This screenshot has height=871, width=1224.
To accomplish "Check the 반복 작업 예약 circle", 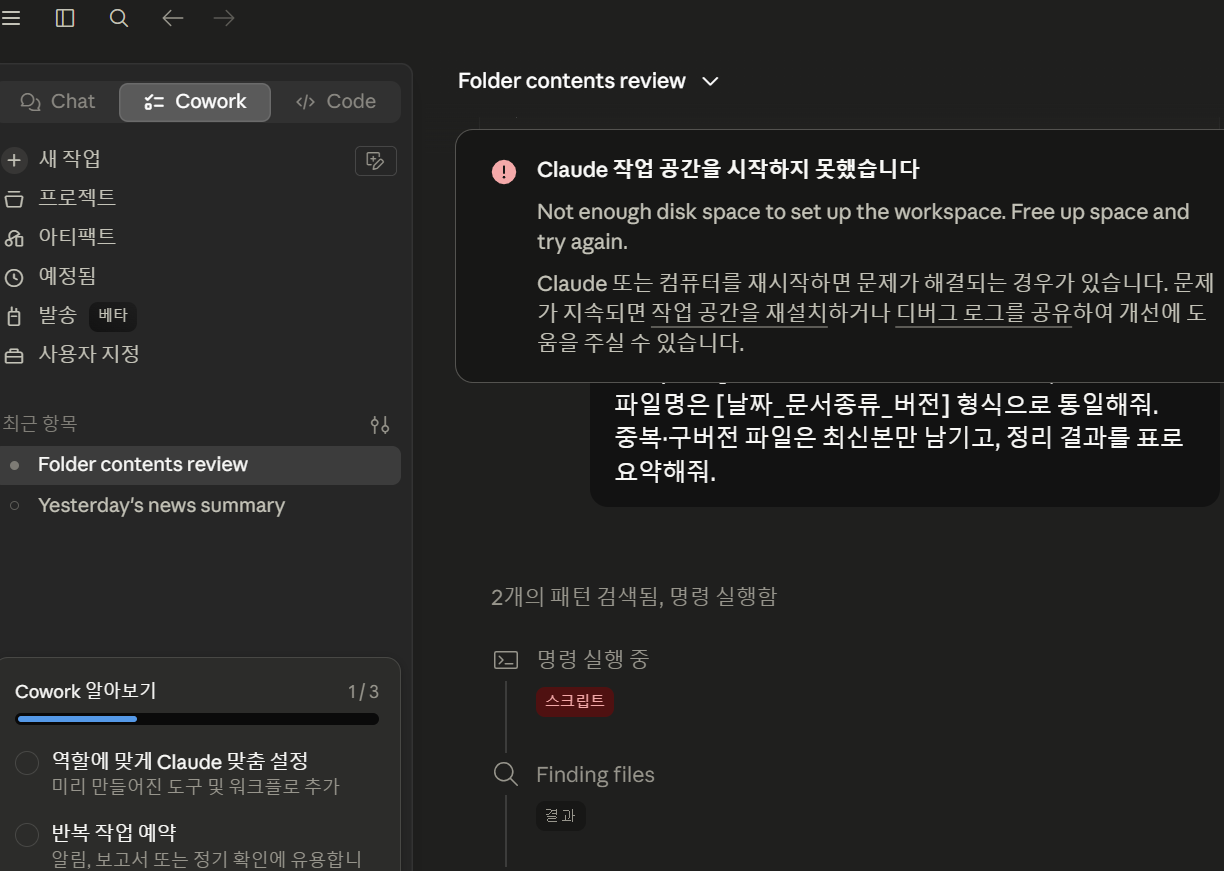I will pyautogui.click(x=27, y=835).
